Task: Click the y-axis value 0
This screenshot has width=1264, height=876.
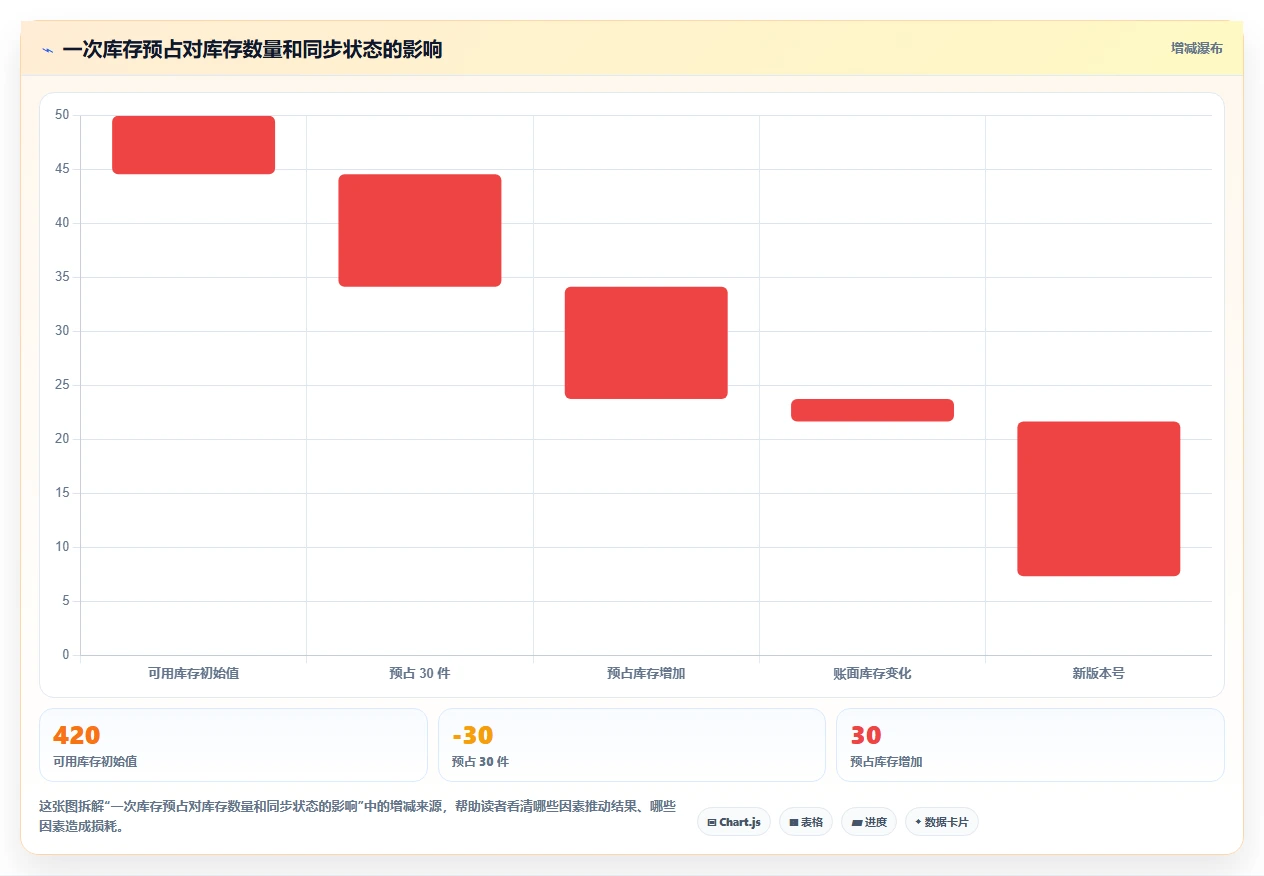Action: [66, 655]
